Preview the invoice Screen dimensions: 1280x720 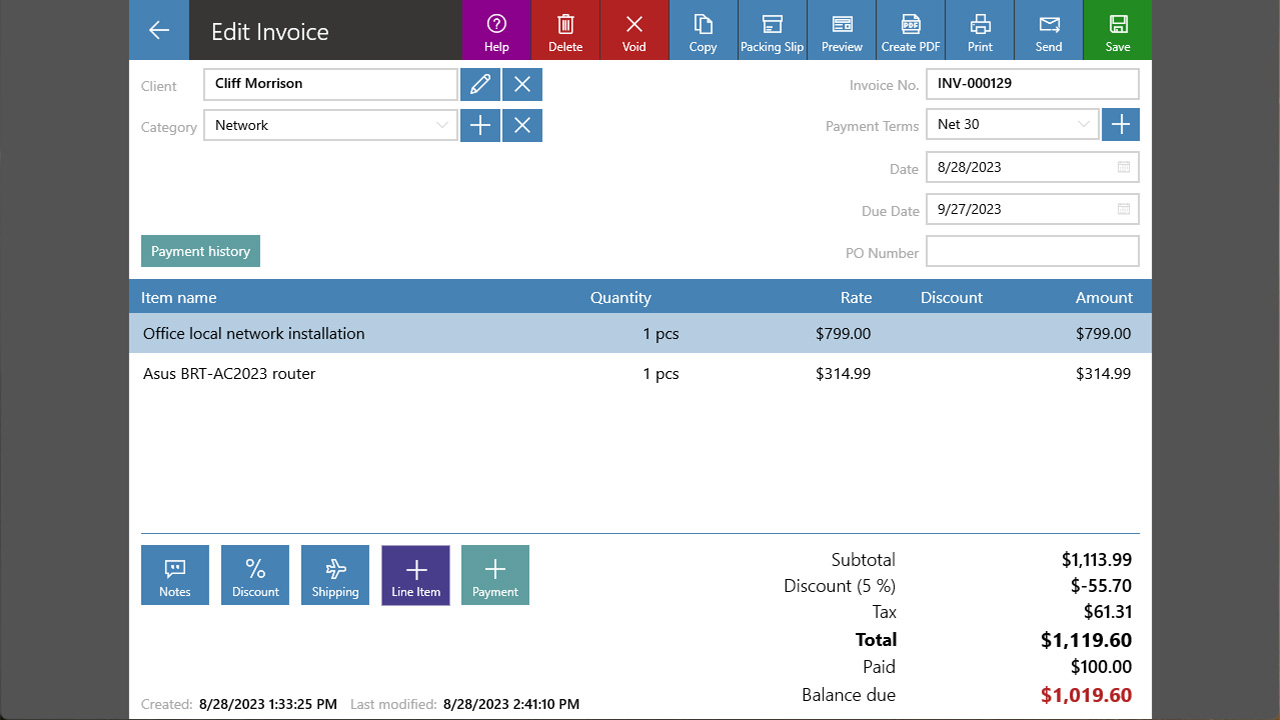click(841, 30)
